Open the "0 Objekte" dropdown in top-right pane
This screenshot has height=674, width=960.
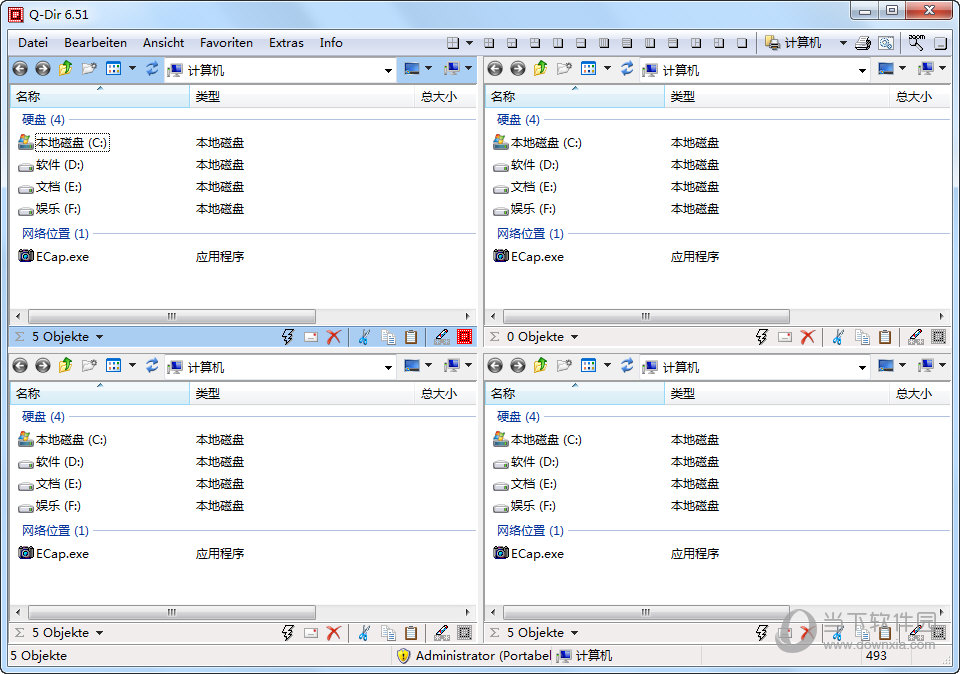pyautogui.click(x=574, y=337)
